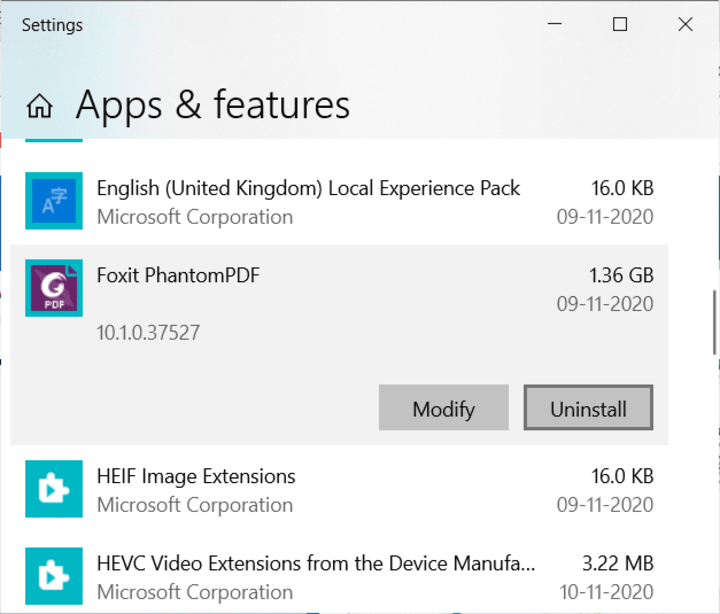This screenshot has width=720, height=614.
Task: Click the Apps & features heading
Action: click(x=213, y=106)
